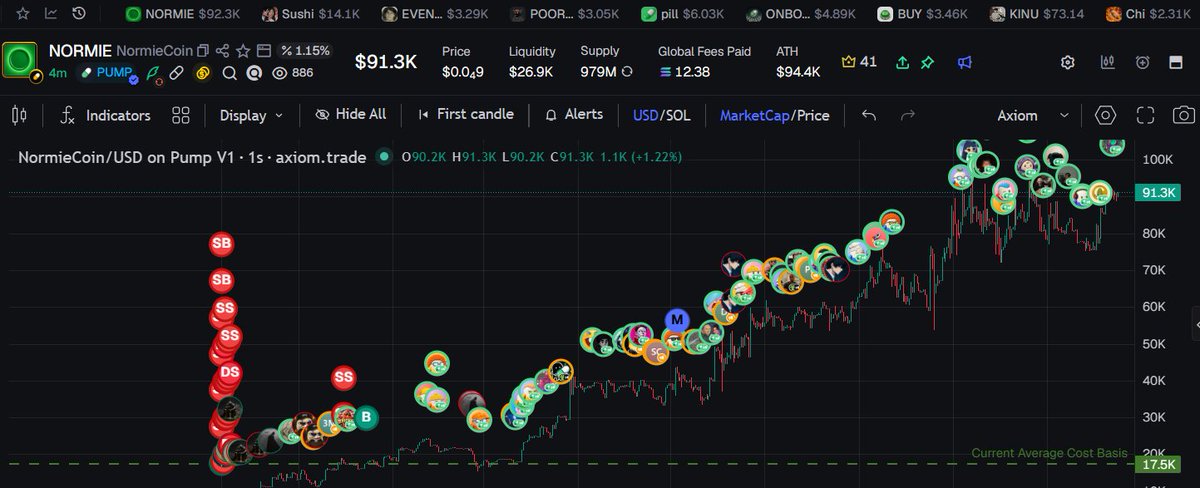Select MarketCap chart mode
This screenshot has height=488, width=1200.
click(755, 115)
